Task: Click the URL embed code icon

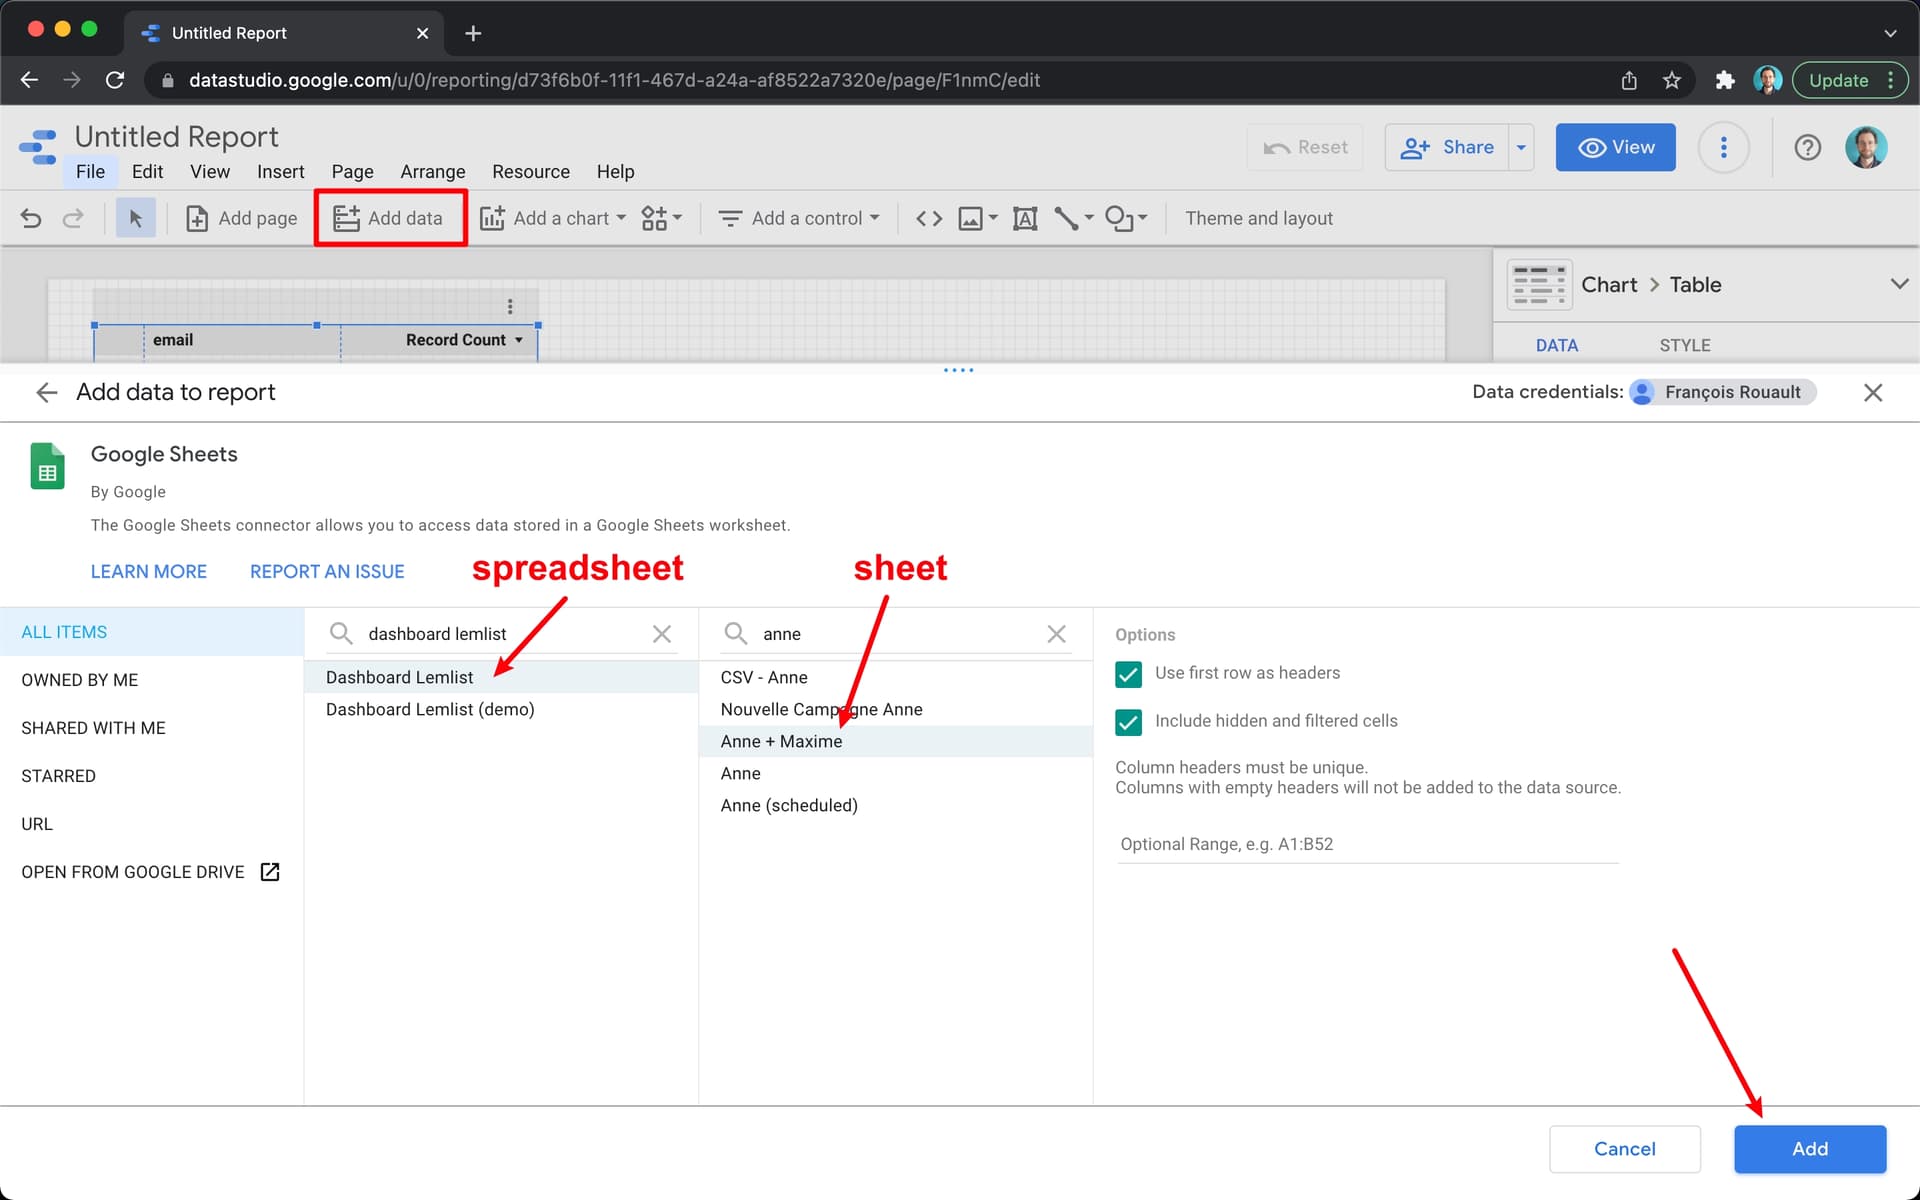Action: coord(929,218)
